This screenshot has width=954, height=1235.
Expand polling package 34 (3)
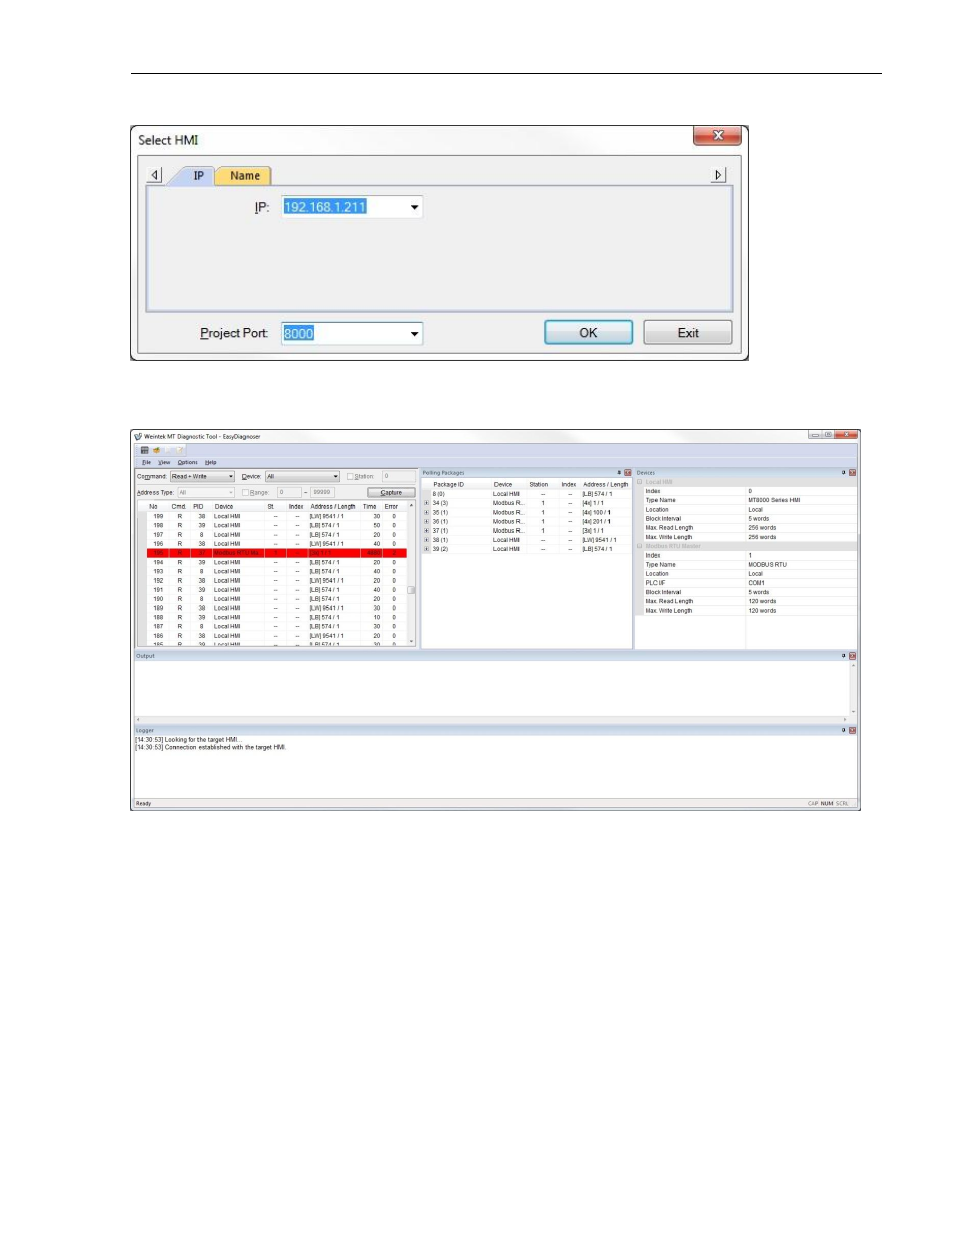tap(427, 503)
